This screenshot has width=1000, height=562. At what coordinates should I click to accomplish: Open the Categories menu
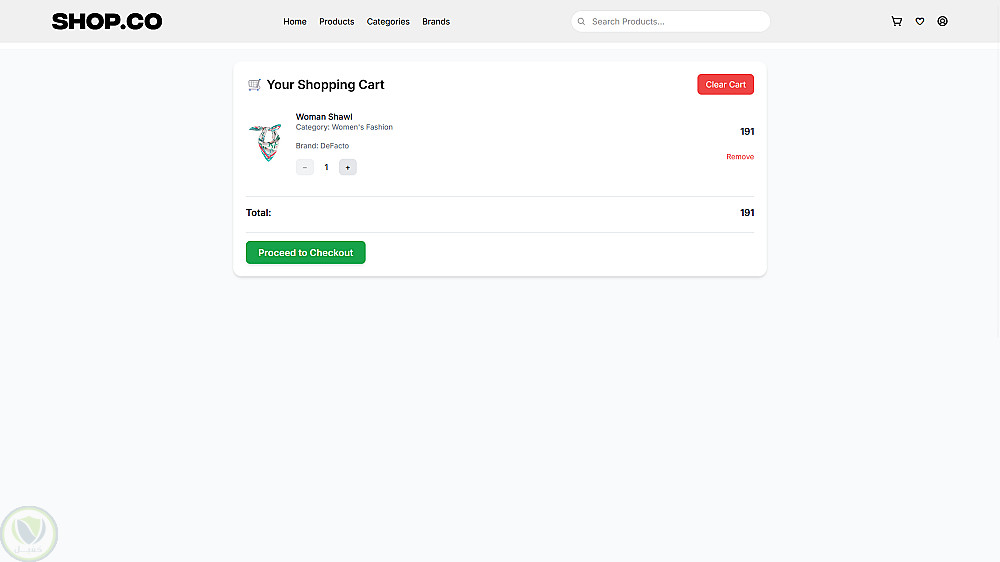[x=388, y=21]
